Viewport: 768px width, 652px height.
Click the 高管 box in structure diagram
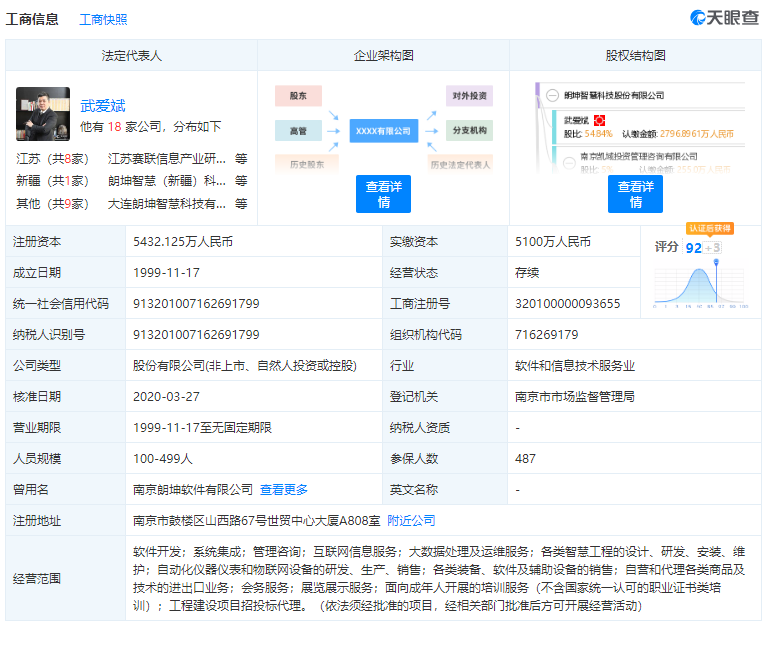[x=298, y=130]
